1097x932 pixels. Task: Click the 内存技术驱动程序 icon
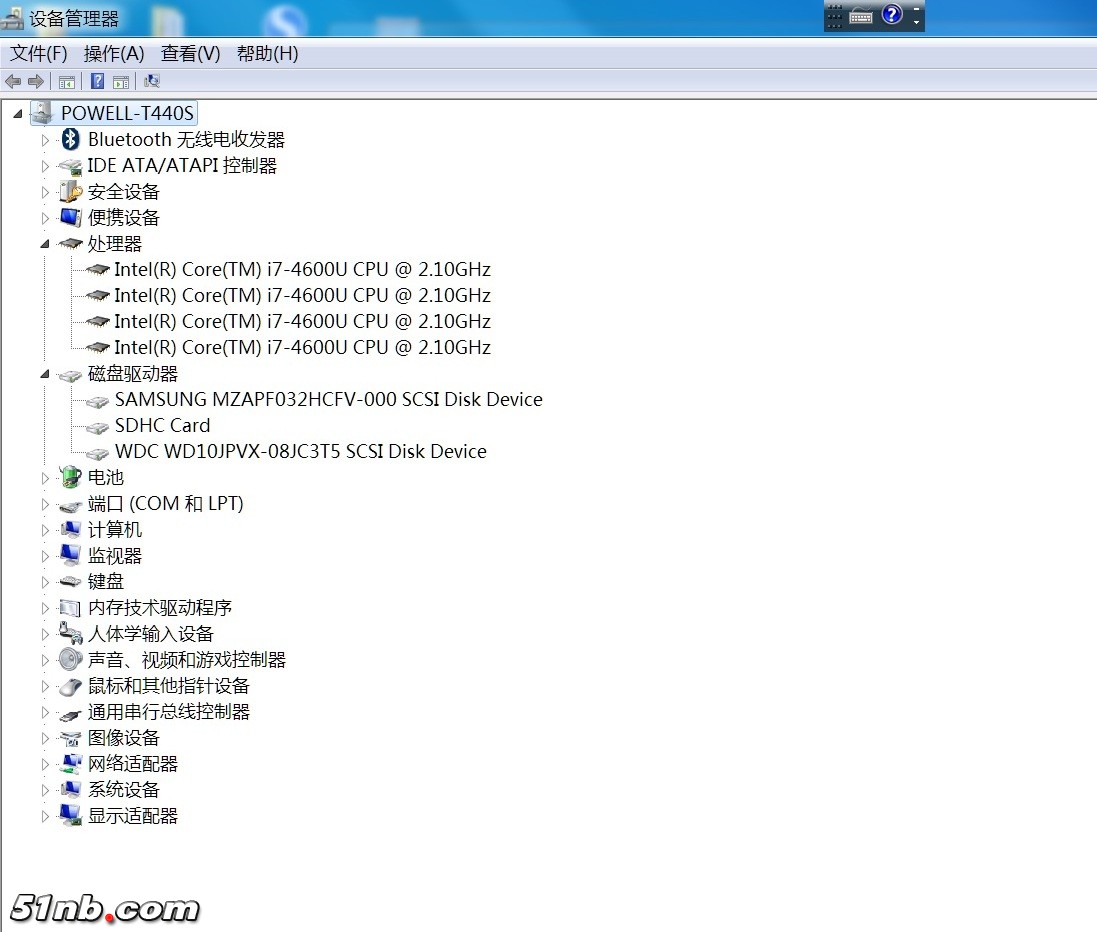(70, 608)
